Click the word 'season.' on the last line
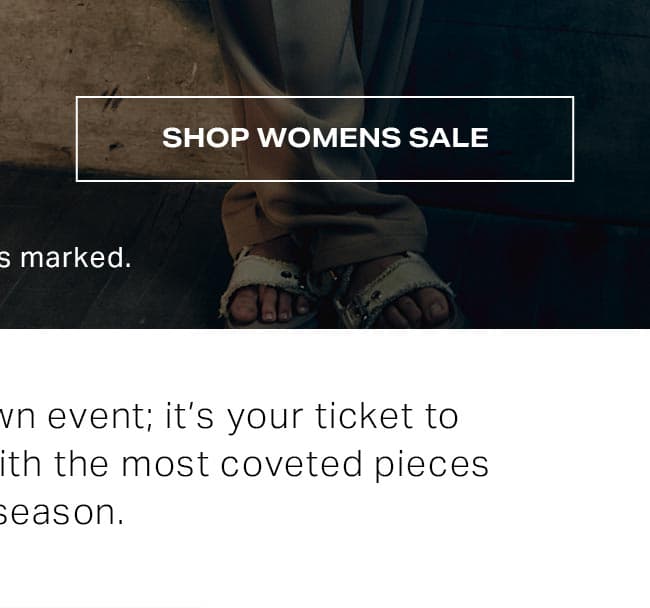The height and width of the screenshot is (608, 650). click(61, 513)
